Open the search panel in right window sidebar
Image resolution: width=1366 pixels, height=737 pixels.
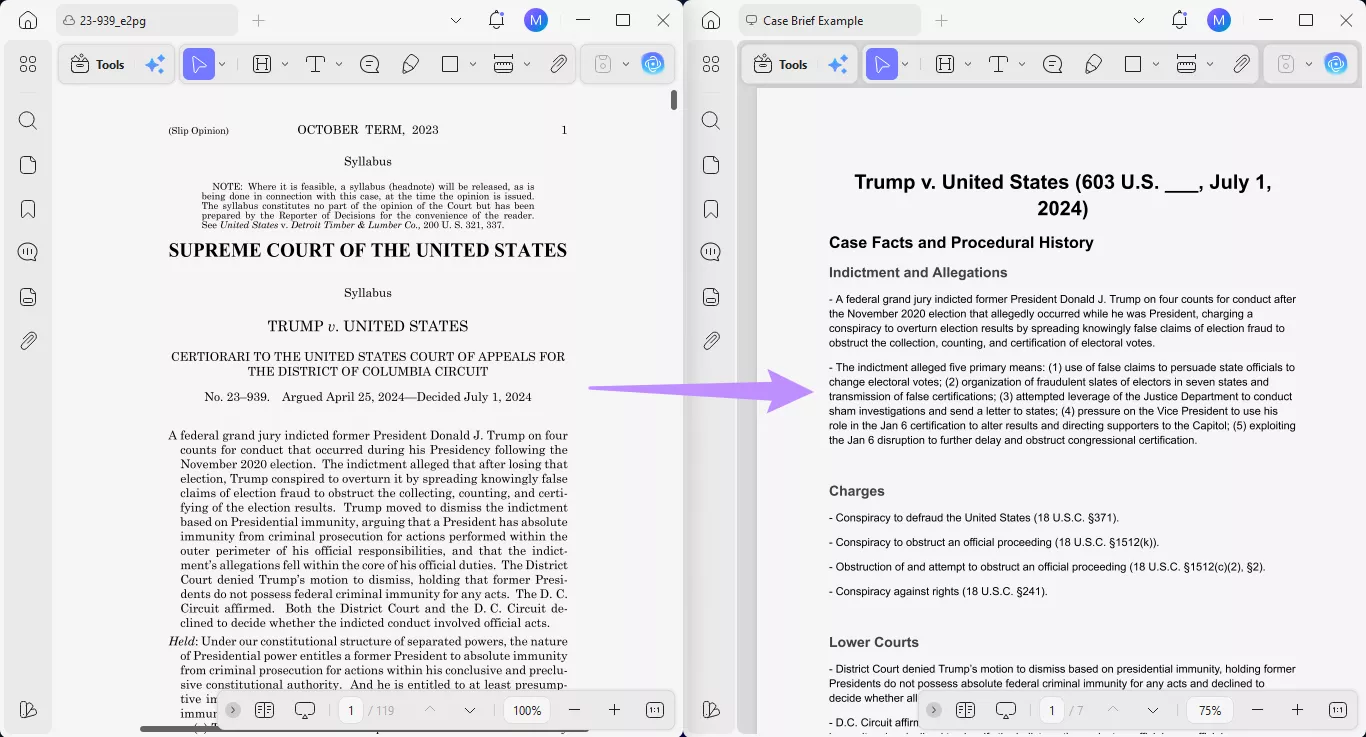click(x=711, y=121)
